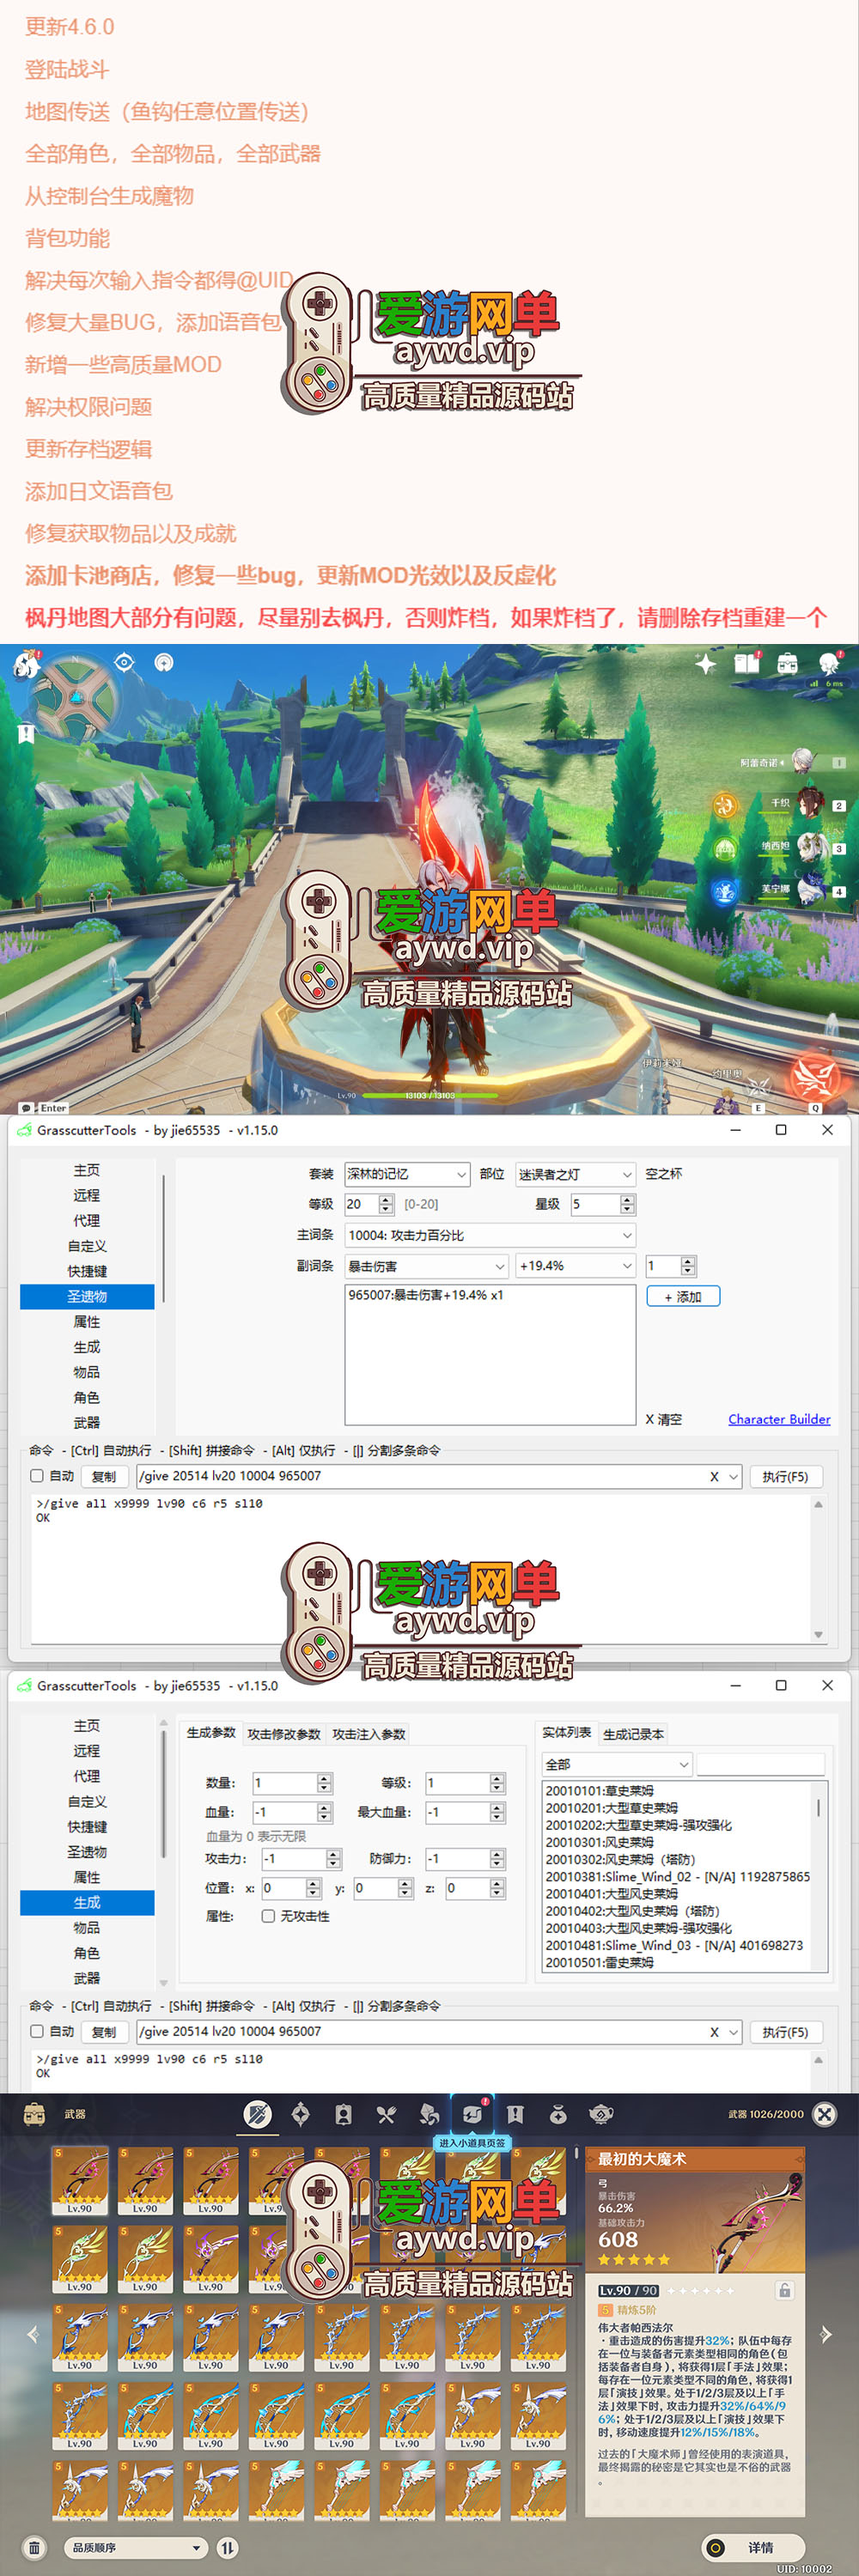Screen dimensions: 859x2576
Task: Open the 套装 dropdown showing 深林的记忆
Action: point(407,1174)
